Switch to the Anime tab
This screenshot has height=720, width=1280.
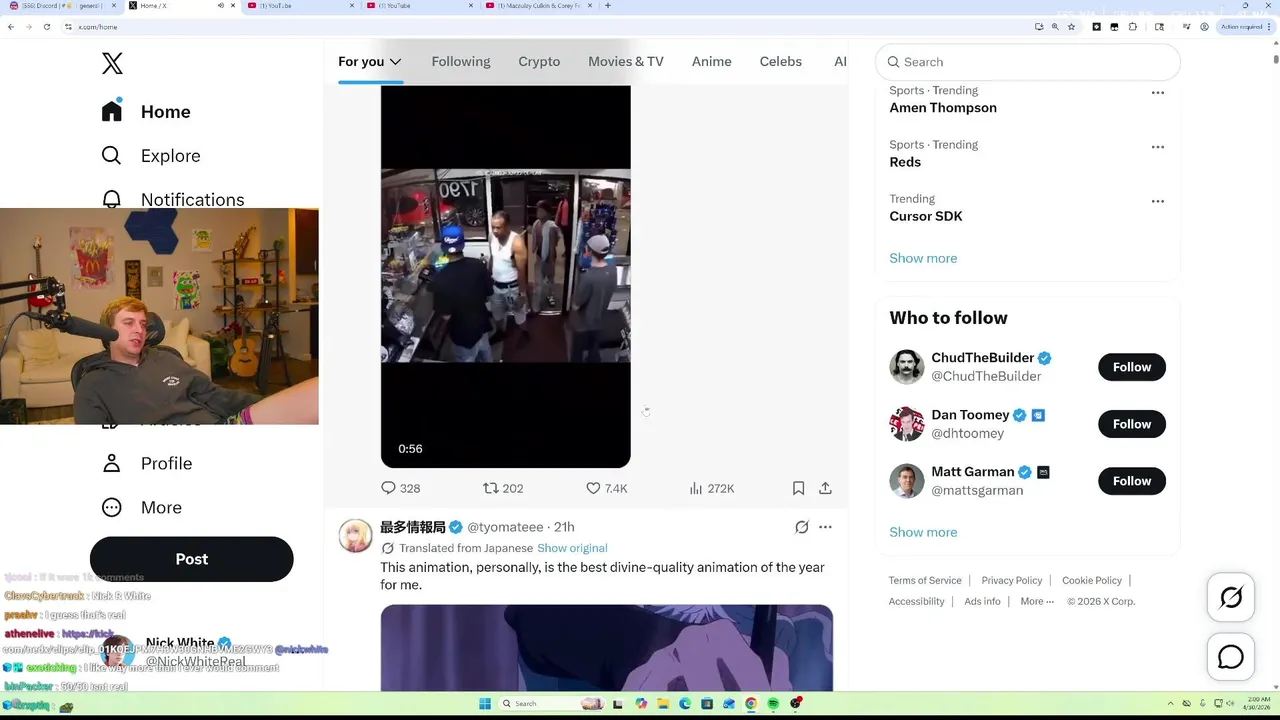pyautogui.click(x=712, y=62)
